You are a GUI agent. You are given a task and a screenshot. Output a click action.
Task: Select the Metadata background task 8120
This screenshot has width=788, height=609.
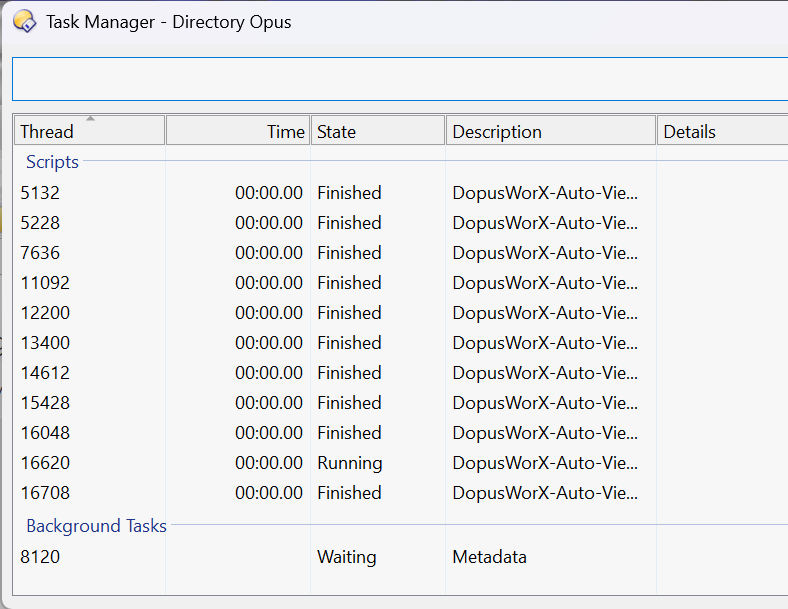click(401, 557)
